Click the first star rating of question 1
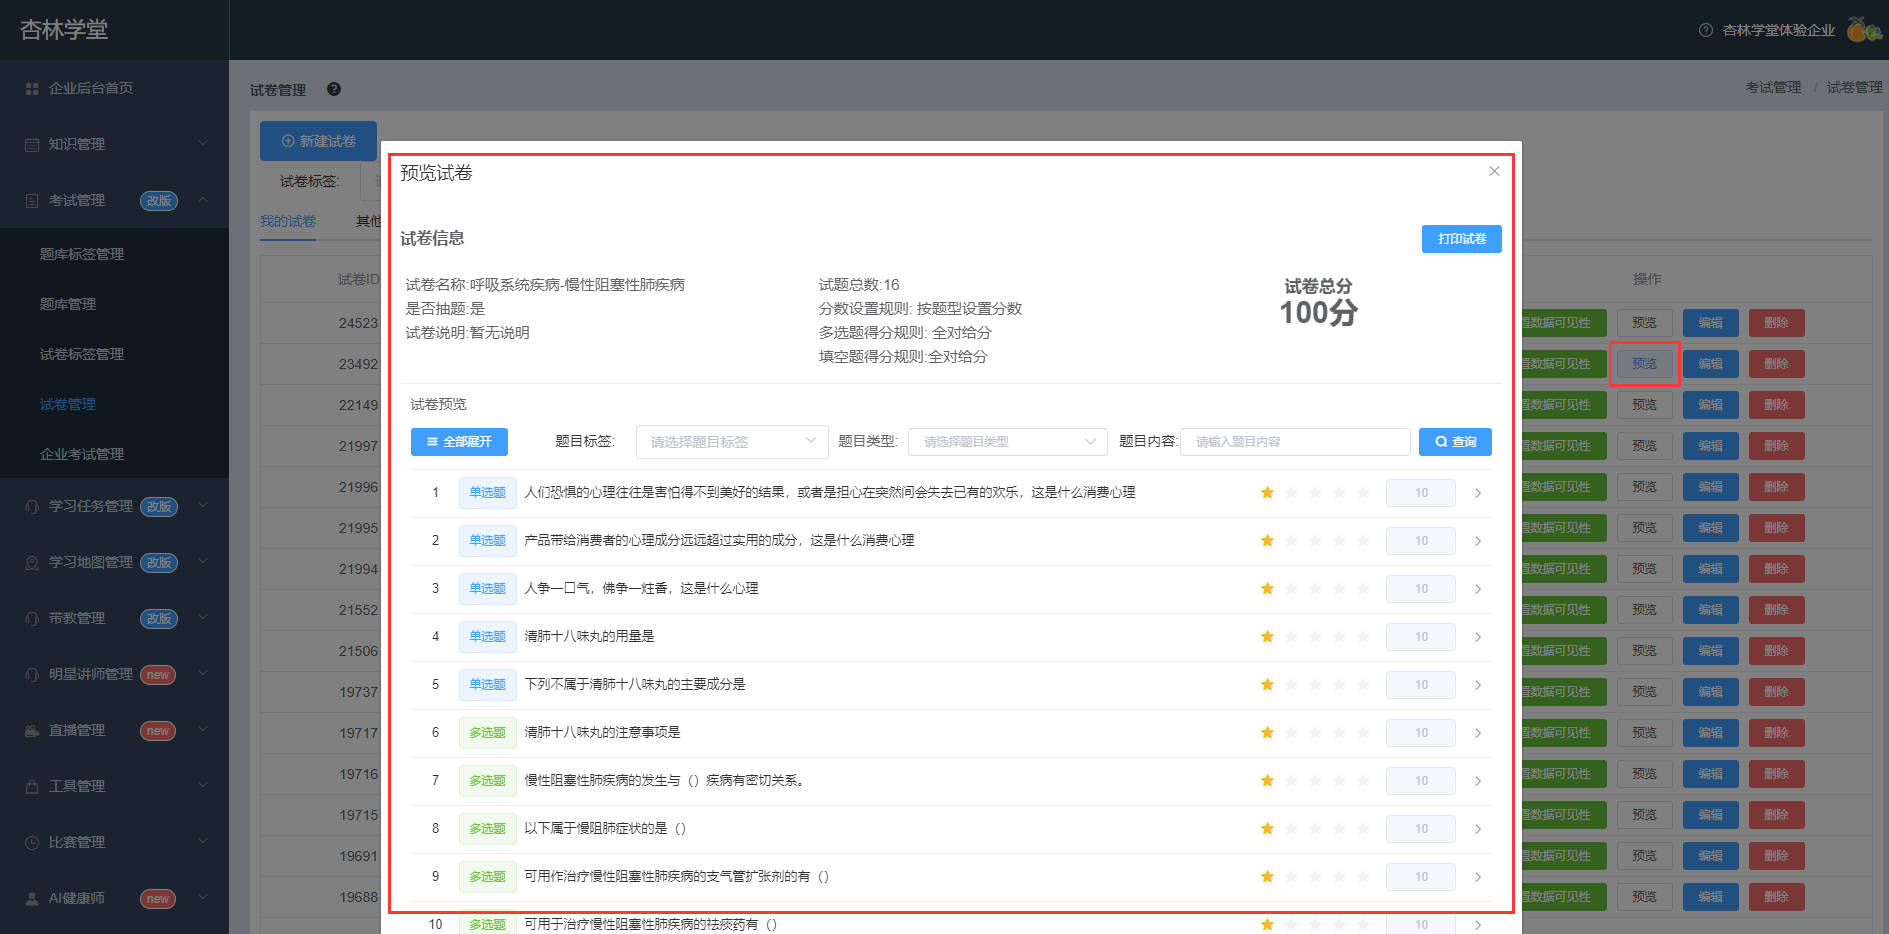 coord(1267,493)
